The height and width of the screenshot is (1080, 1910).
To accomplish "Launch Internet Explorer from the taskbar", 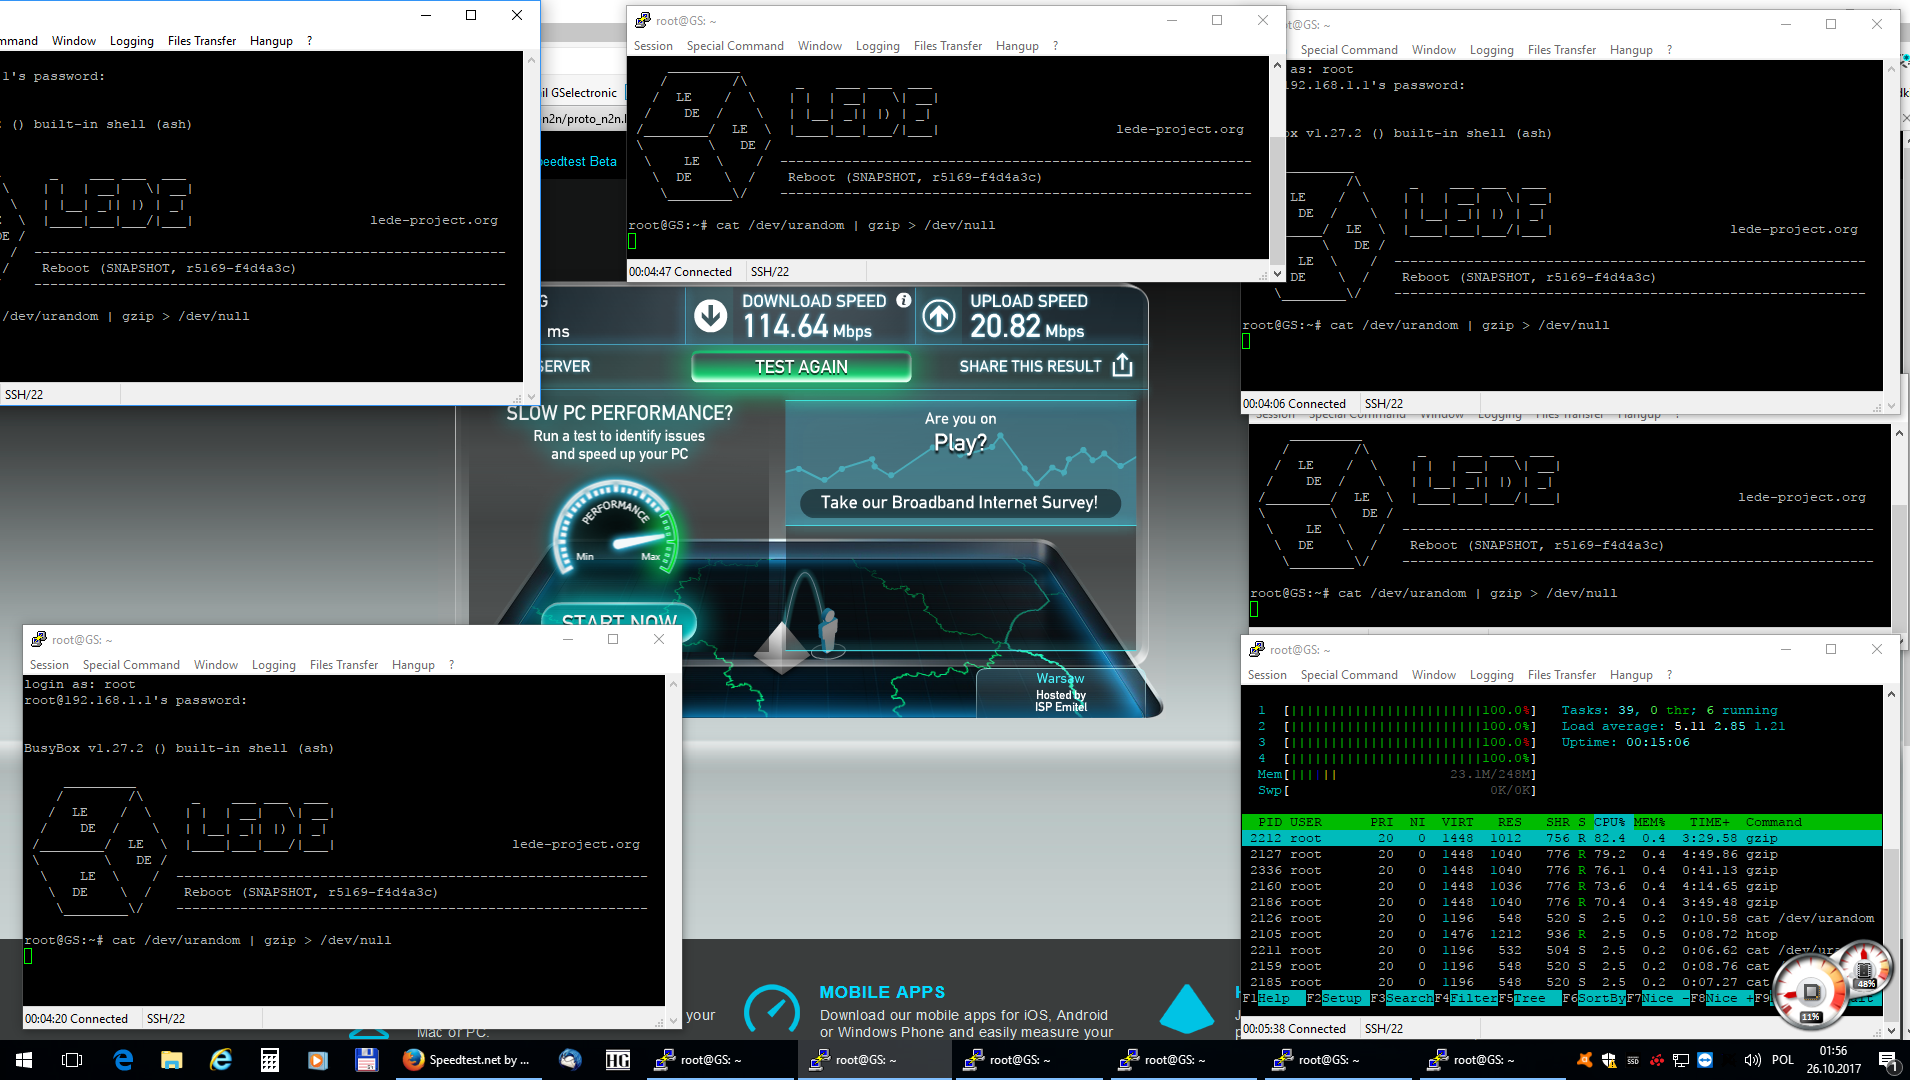I will coord(221,1060).
